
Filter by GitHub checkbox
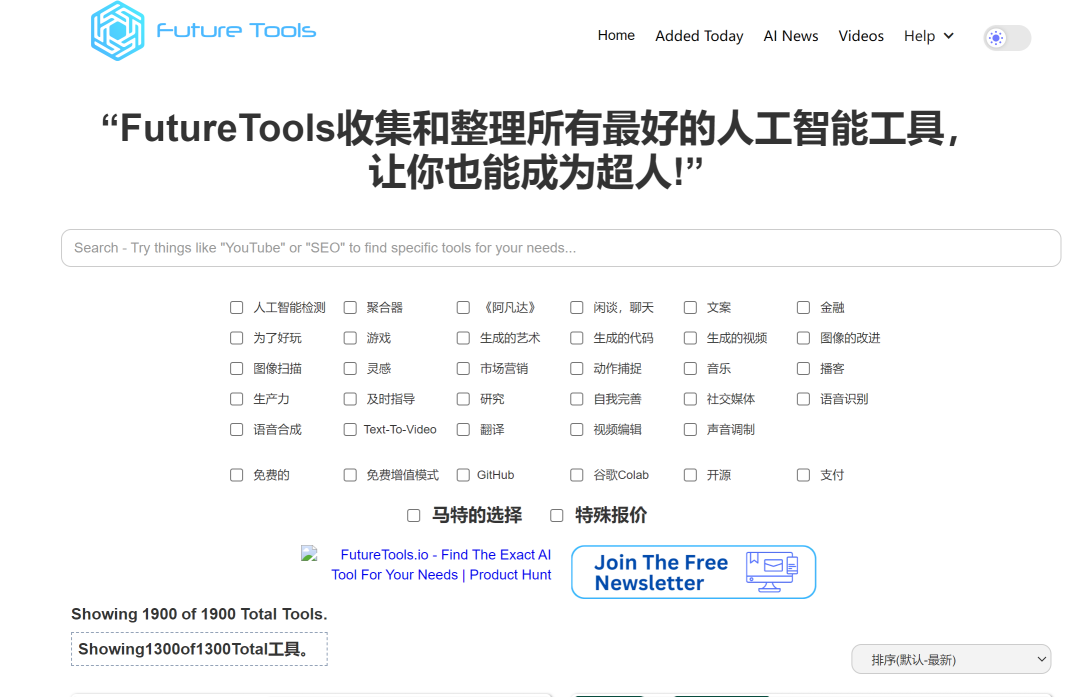[x=463, y=475]
